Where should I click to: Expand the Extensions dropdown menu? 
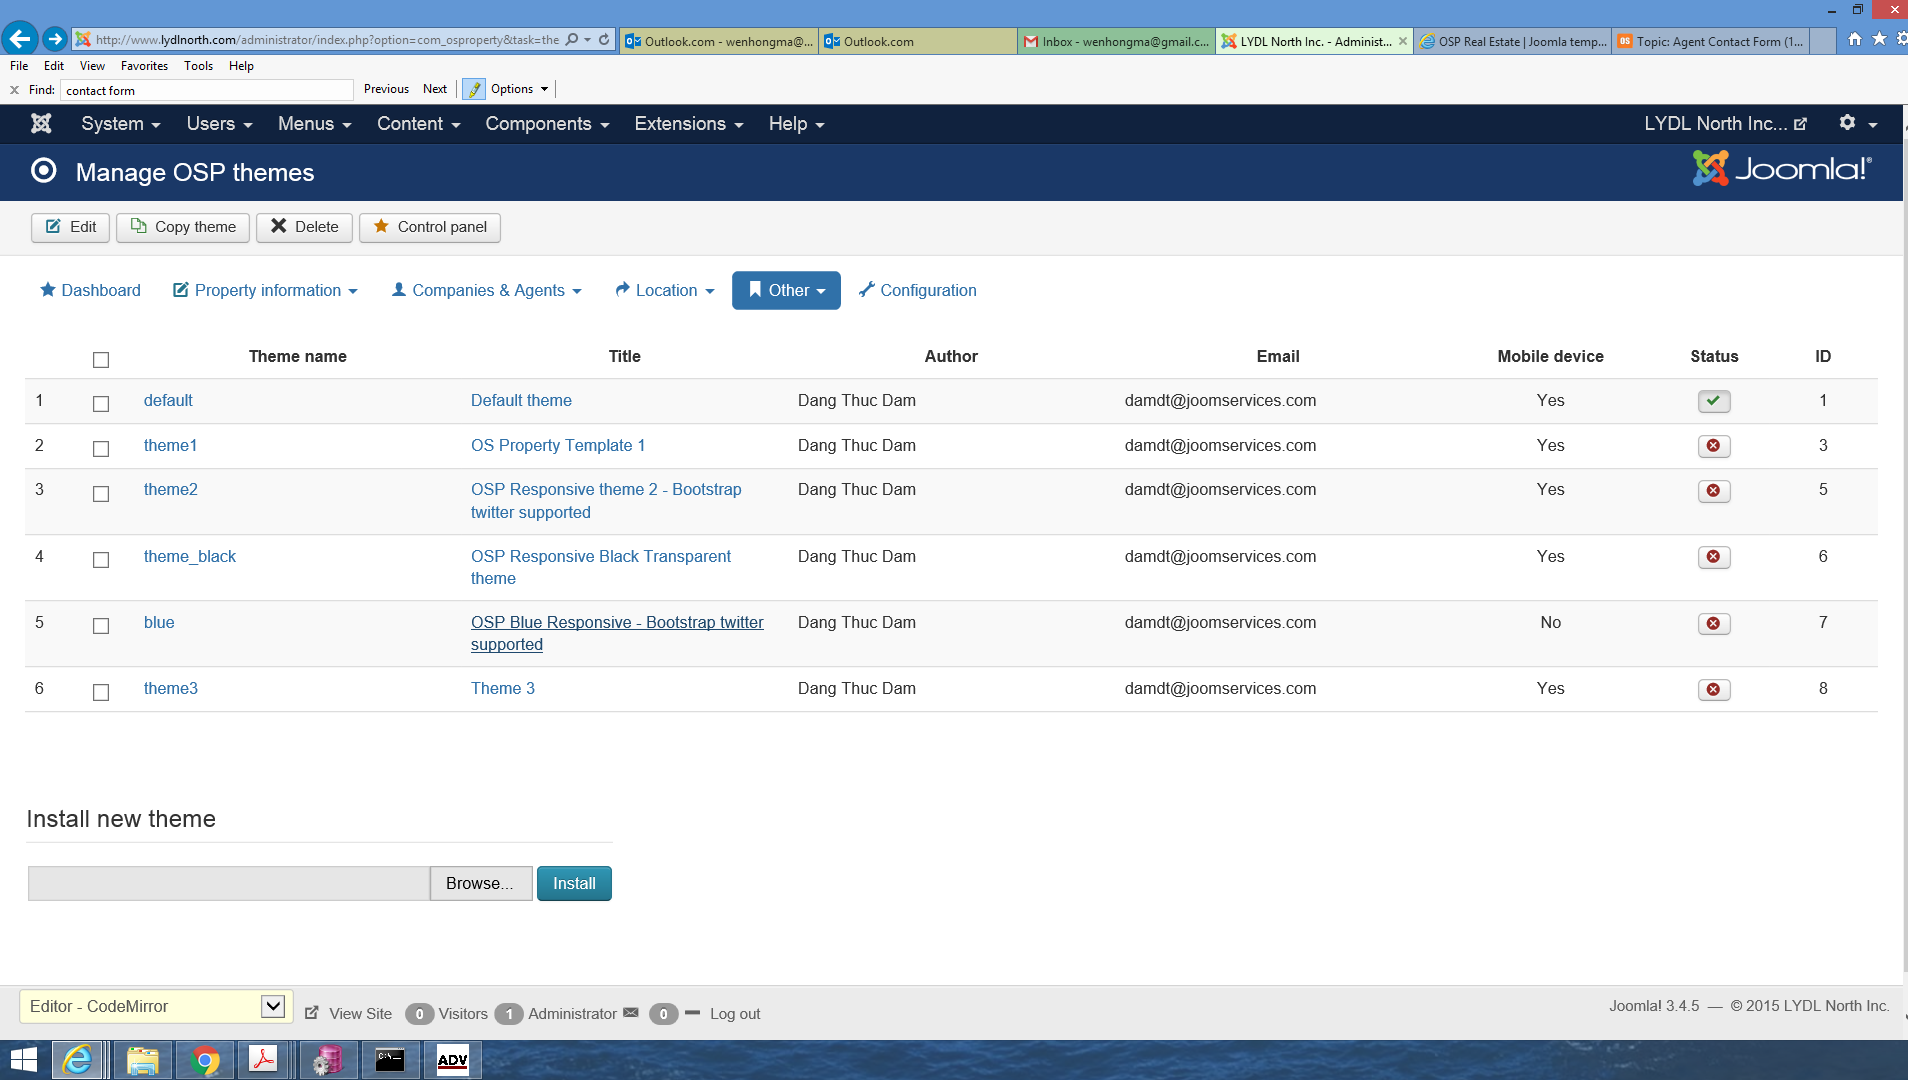(689, 124)
